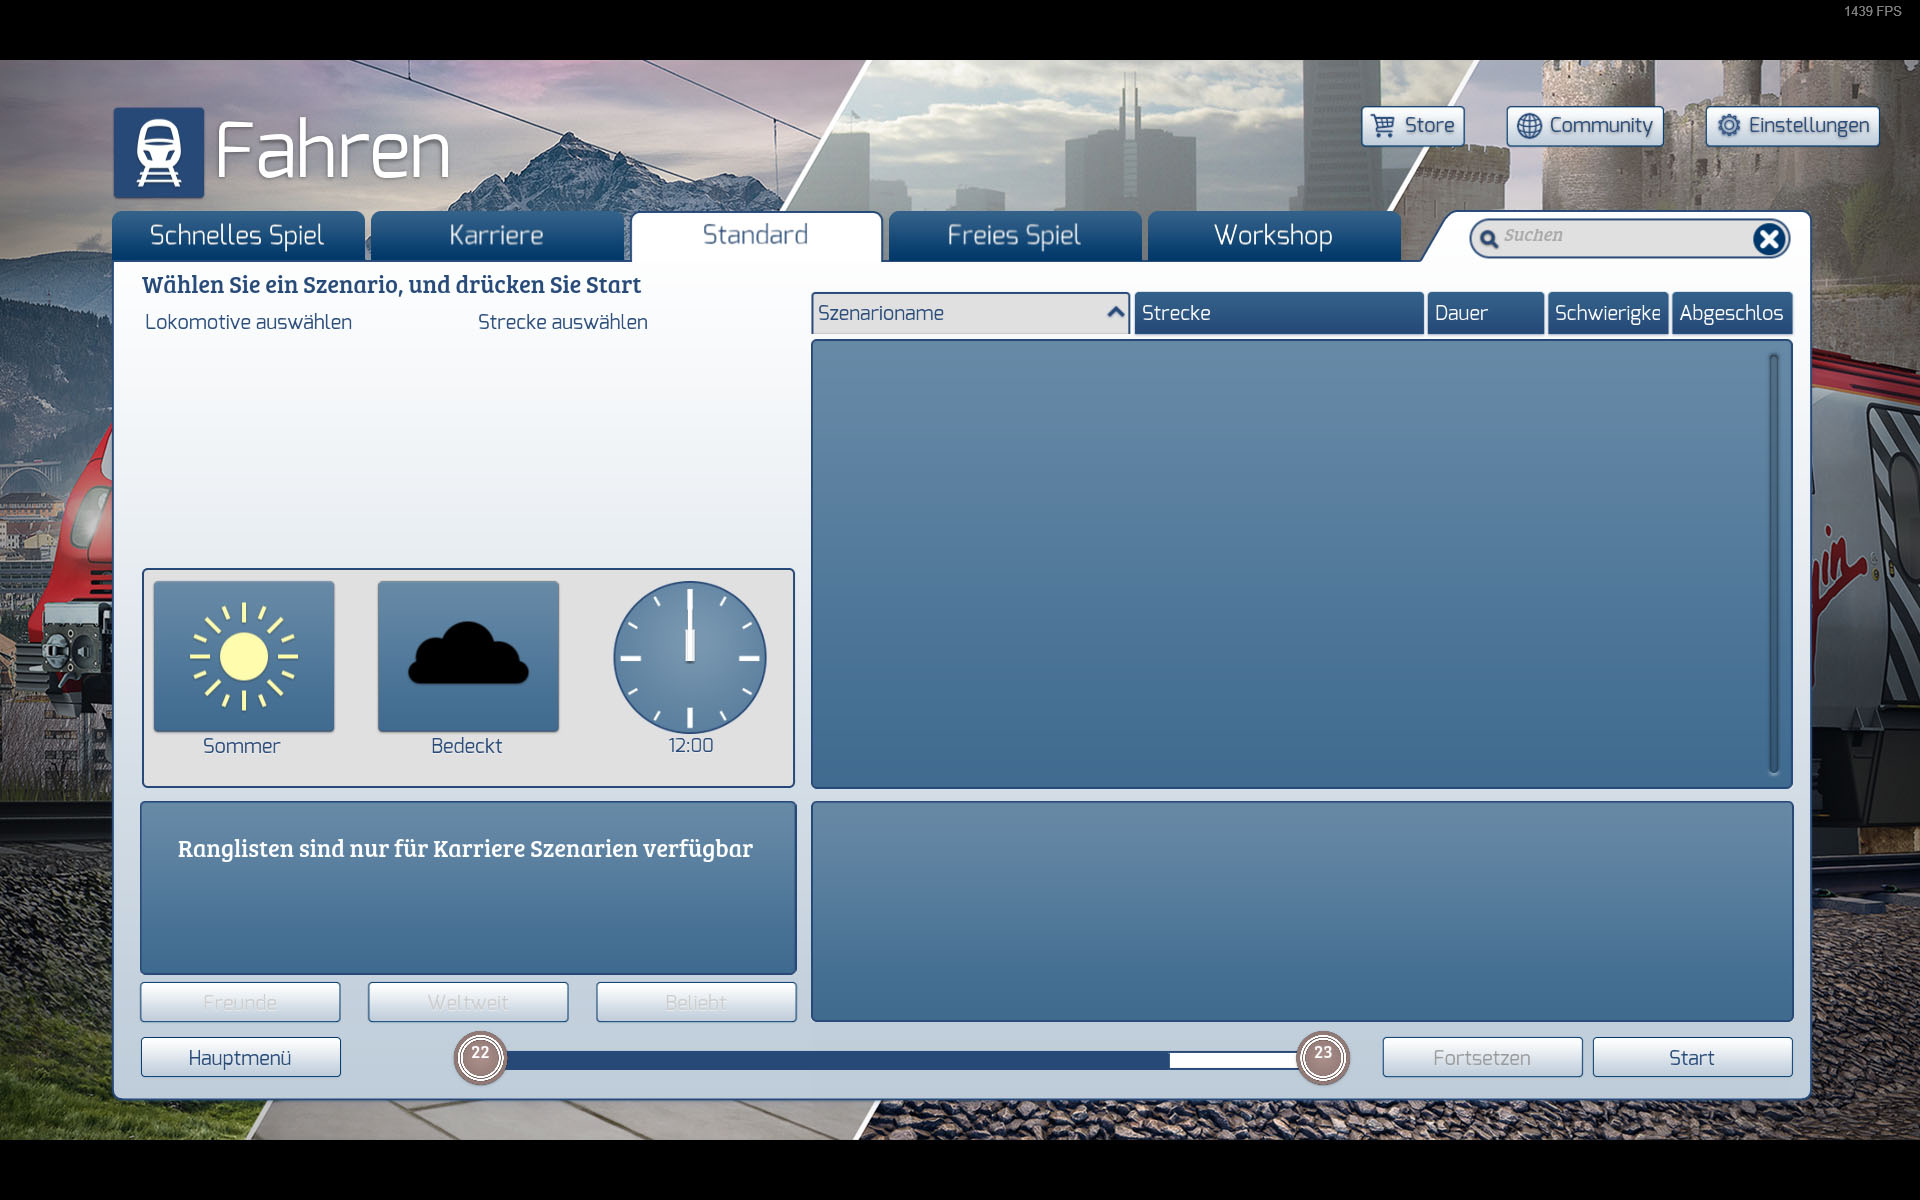
Task: Open Community via the globe icon
Action: click(x=1529, y=126)
